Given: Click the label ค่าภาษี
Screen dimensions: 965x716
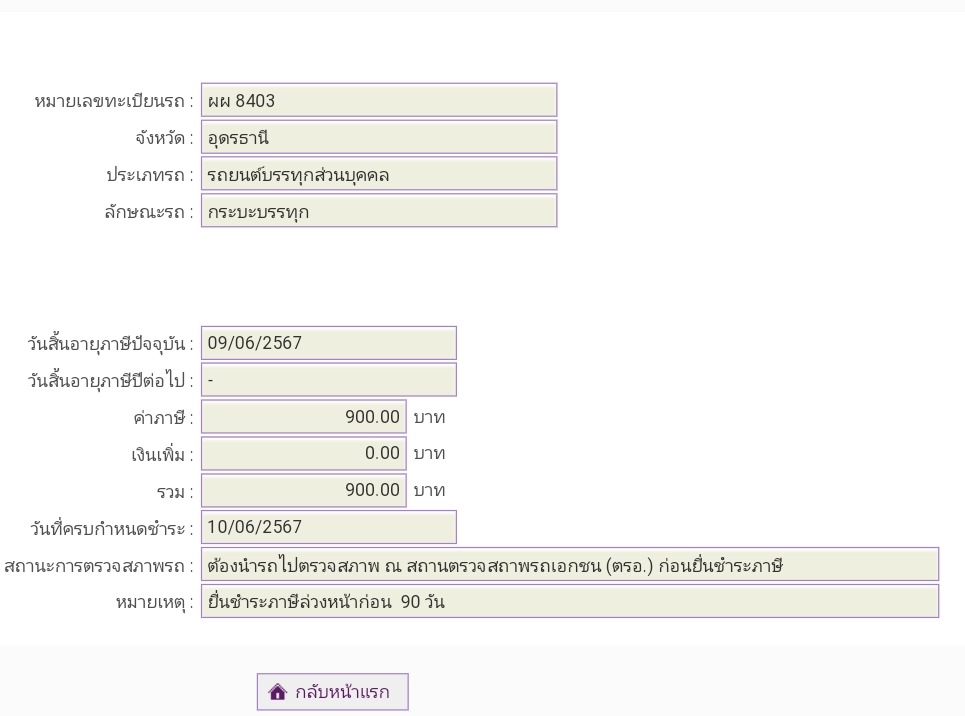Looking at the screenshot, I should [164, 418].
